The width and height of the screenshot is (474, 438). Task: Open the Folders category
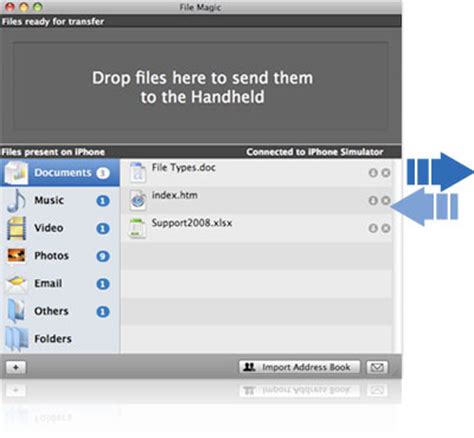[60, 339]
